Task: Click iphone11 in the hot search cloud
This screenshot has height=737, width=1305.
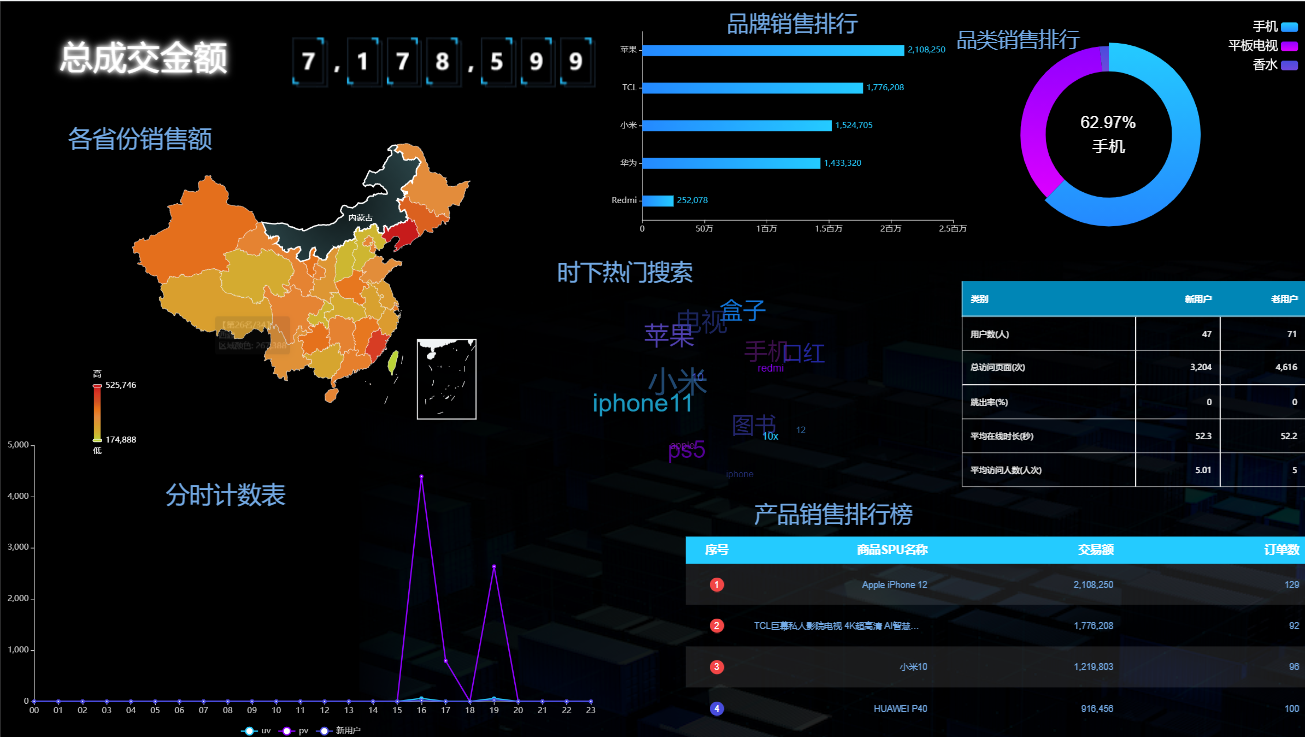Action: point(643,404)
